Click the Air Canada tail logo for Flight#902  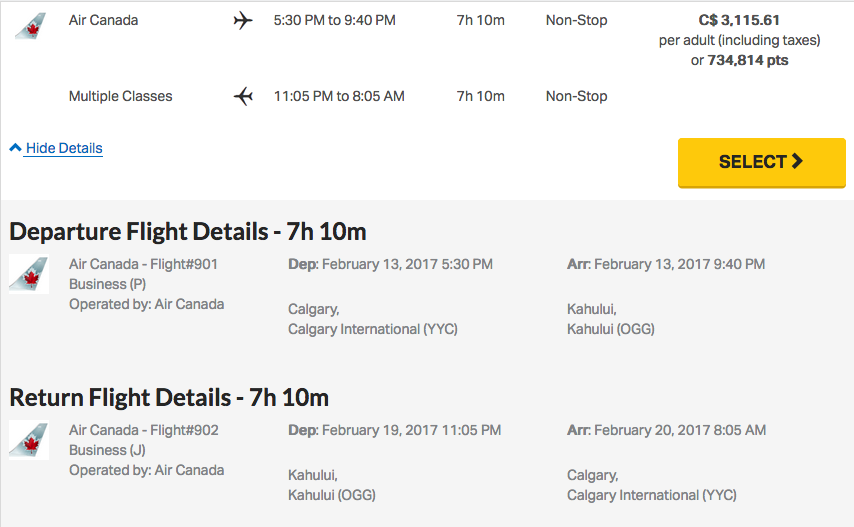click(x=29, y=440)
